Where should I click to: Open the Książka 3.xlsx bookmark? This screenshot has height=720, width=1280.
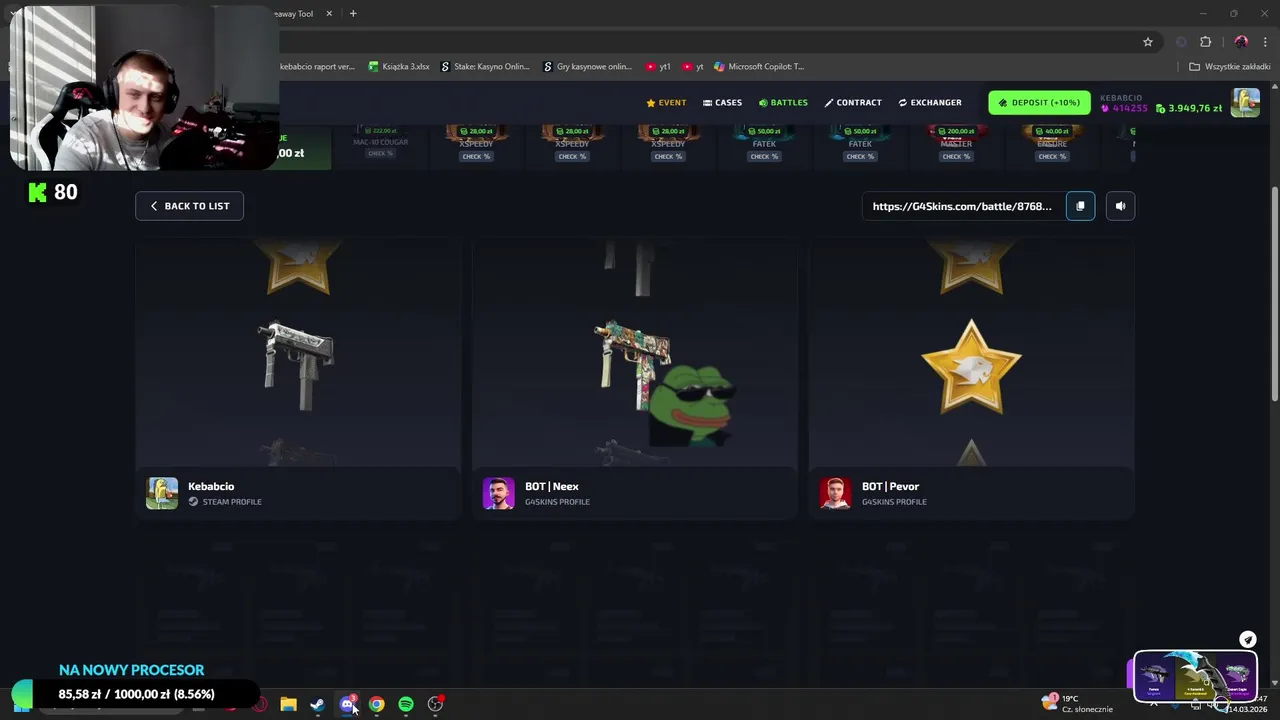point(399,67)
